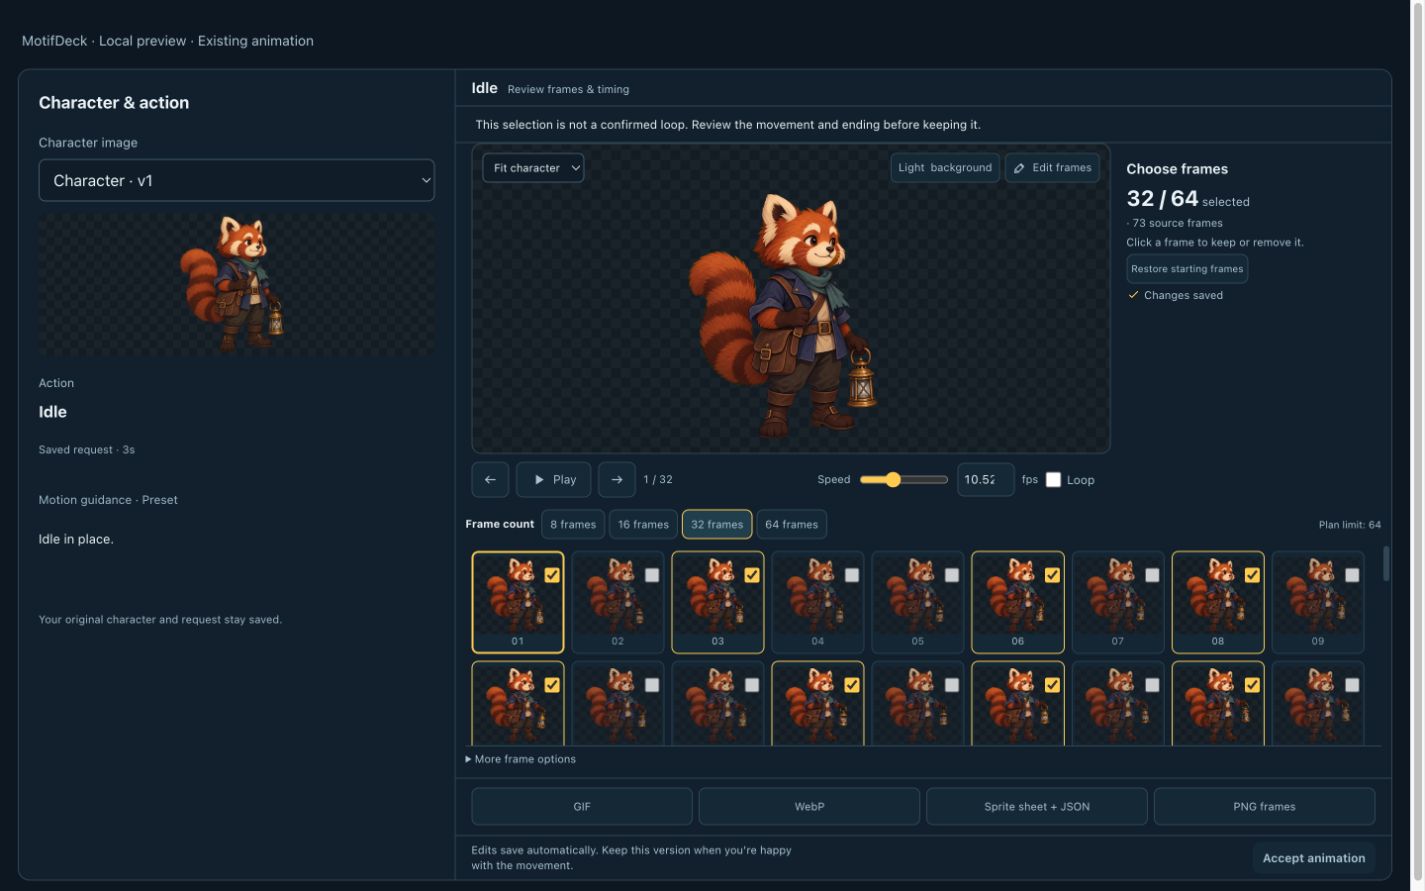Play the Idle animation
Image resolution: width=1425 pixels, height=891 pixels.
554,480
